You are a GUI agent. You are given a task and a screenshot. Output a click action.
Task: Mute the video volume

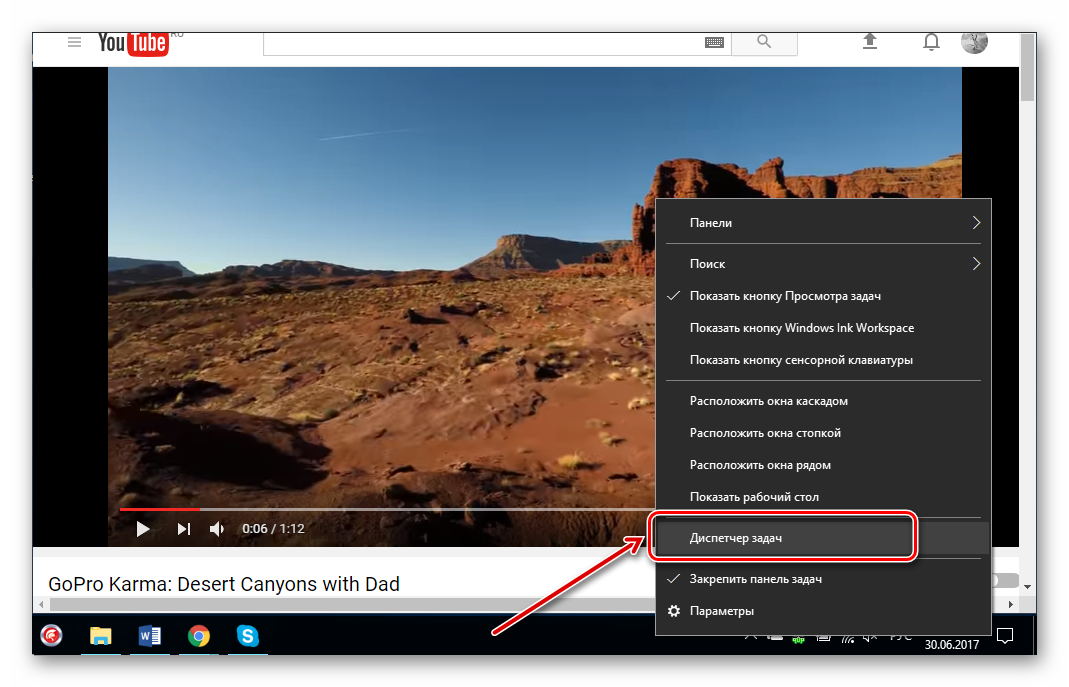(x=217, y=529)
